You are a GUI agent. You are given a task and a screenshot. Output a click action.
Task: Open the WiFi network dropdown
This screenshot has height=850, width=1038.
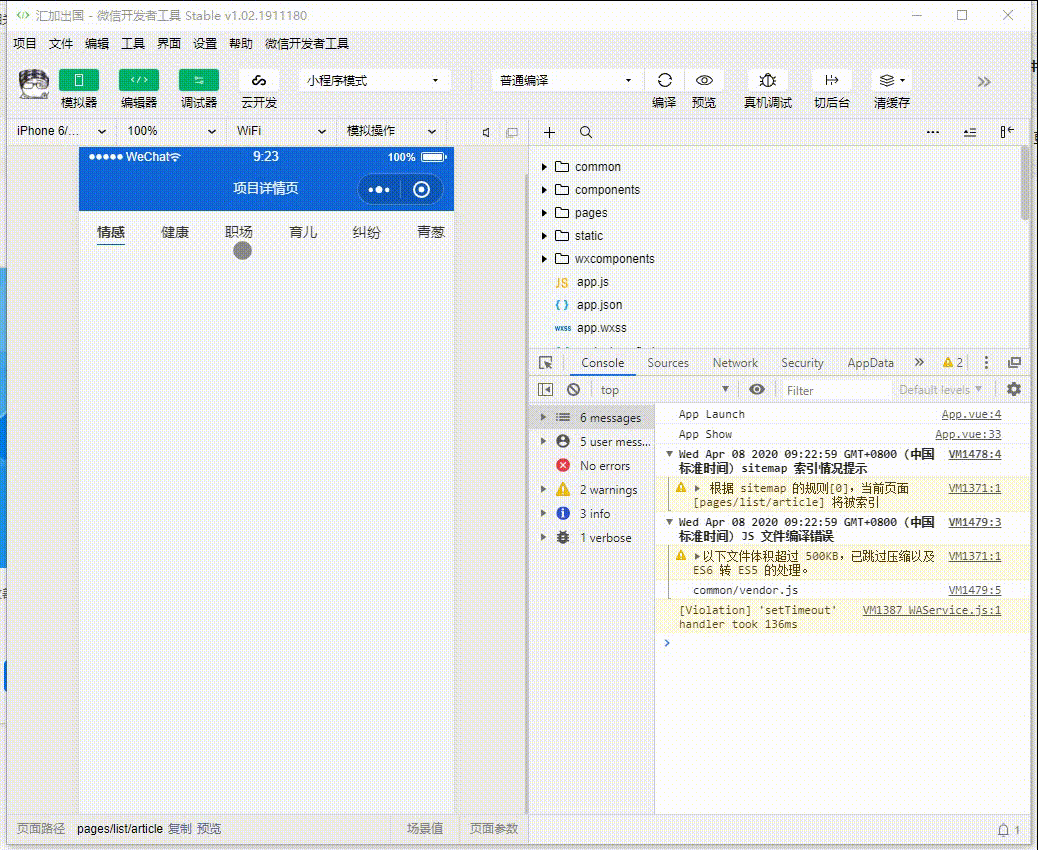[280, 131]
